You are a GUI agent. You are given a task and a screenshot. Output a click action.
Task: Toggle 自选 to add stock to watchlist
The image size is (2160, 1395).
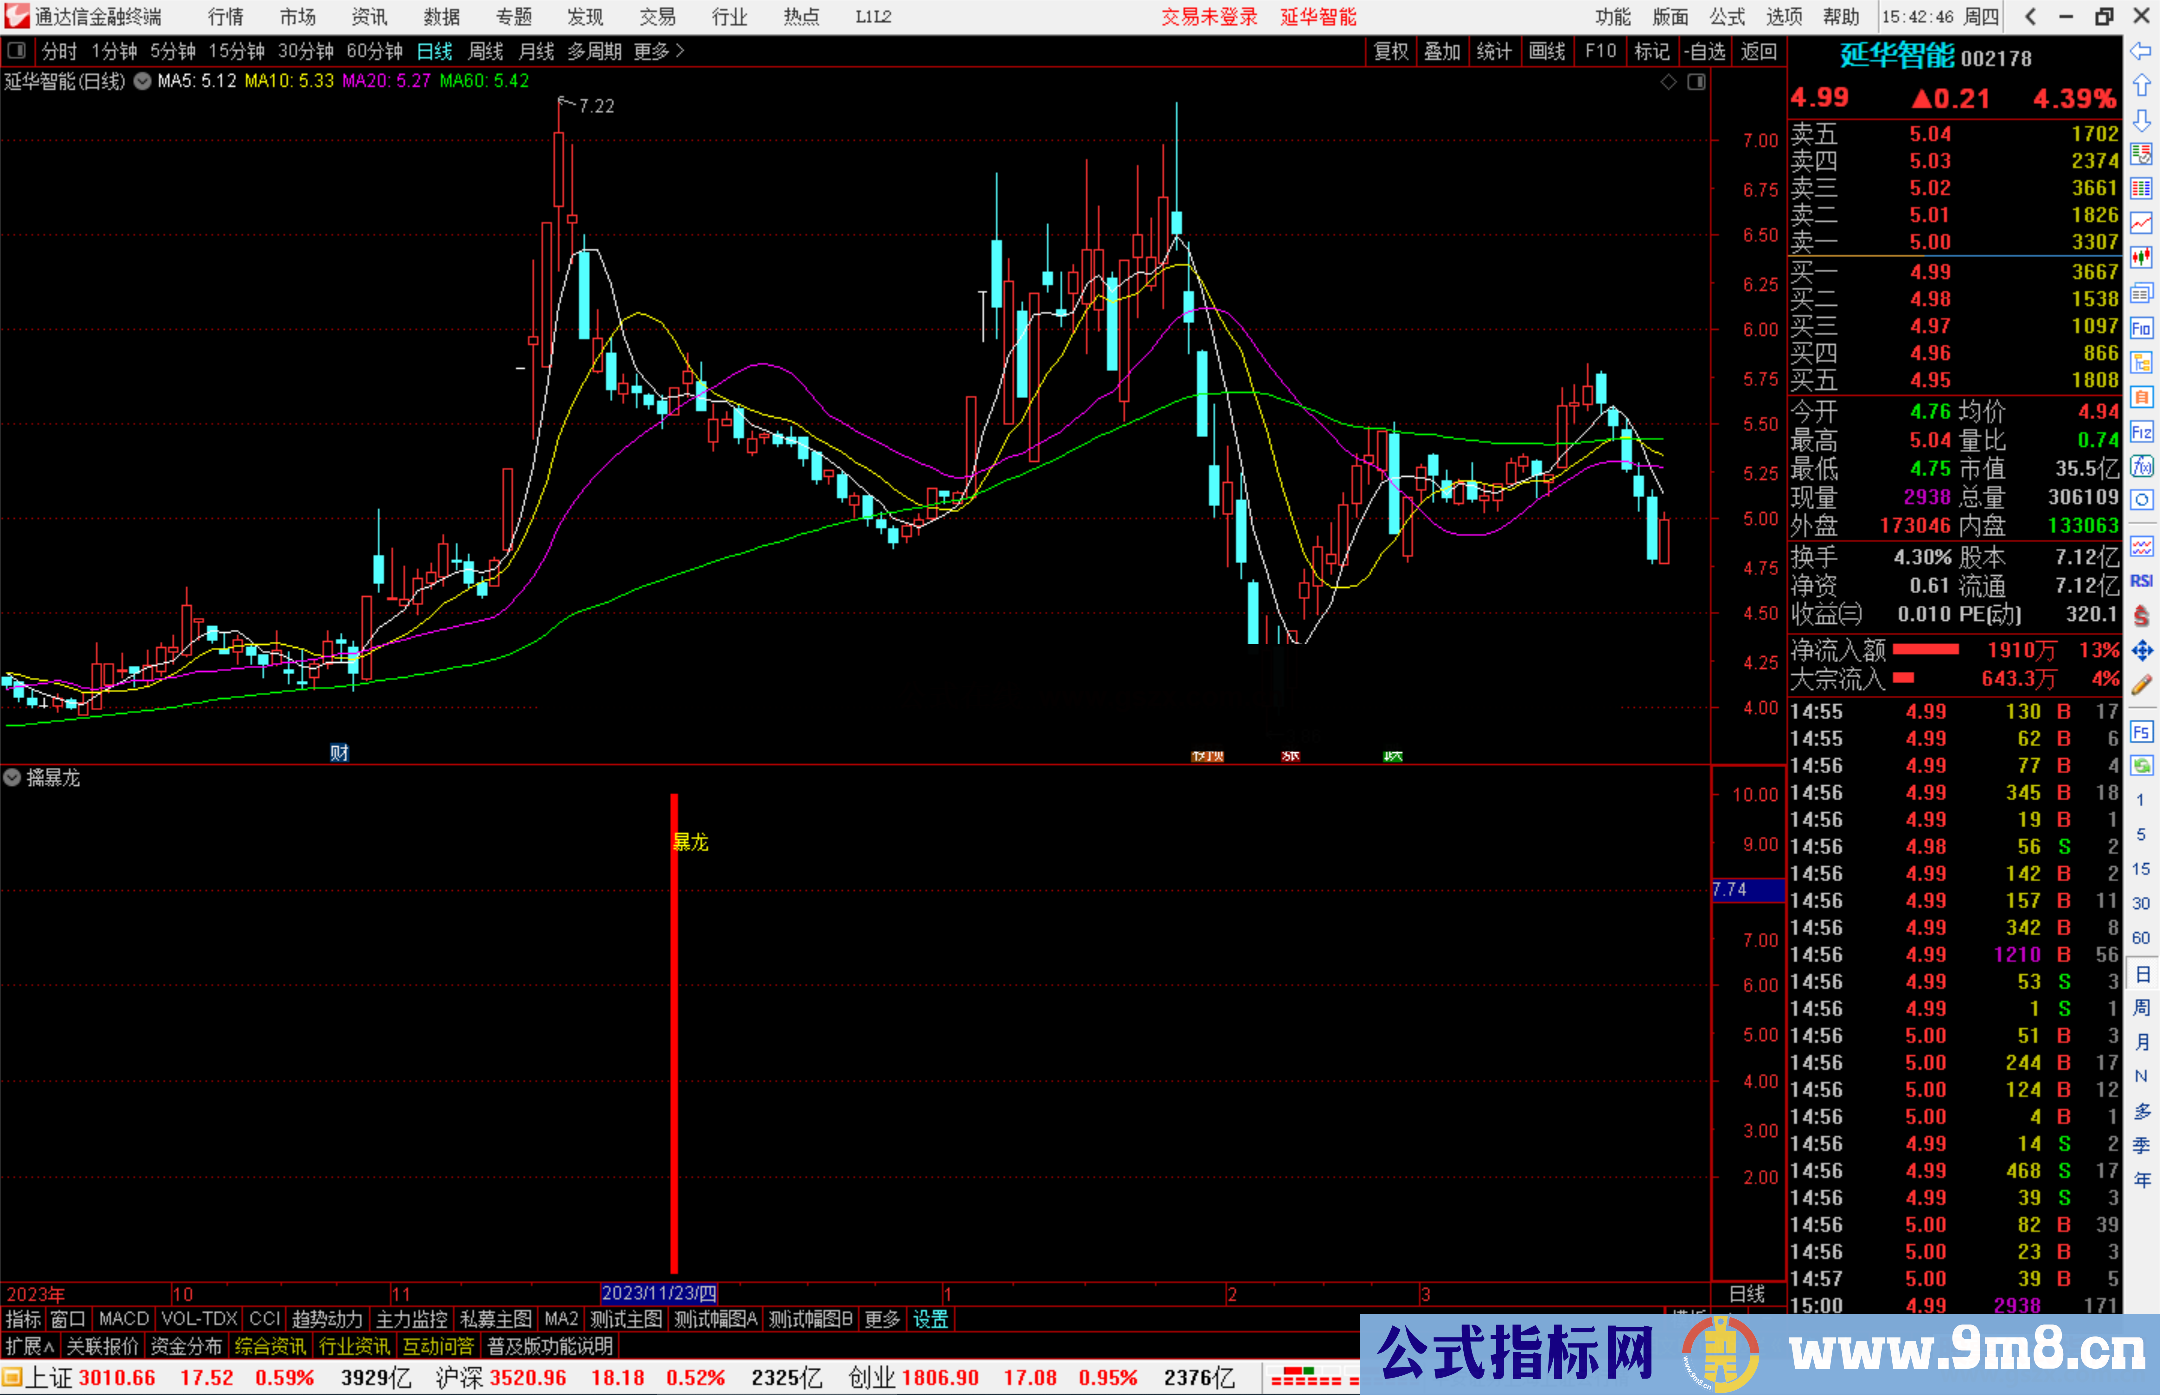click(x=1706, y=51)
